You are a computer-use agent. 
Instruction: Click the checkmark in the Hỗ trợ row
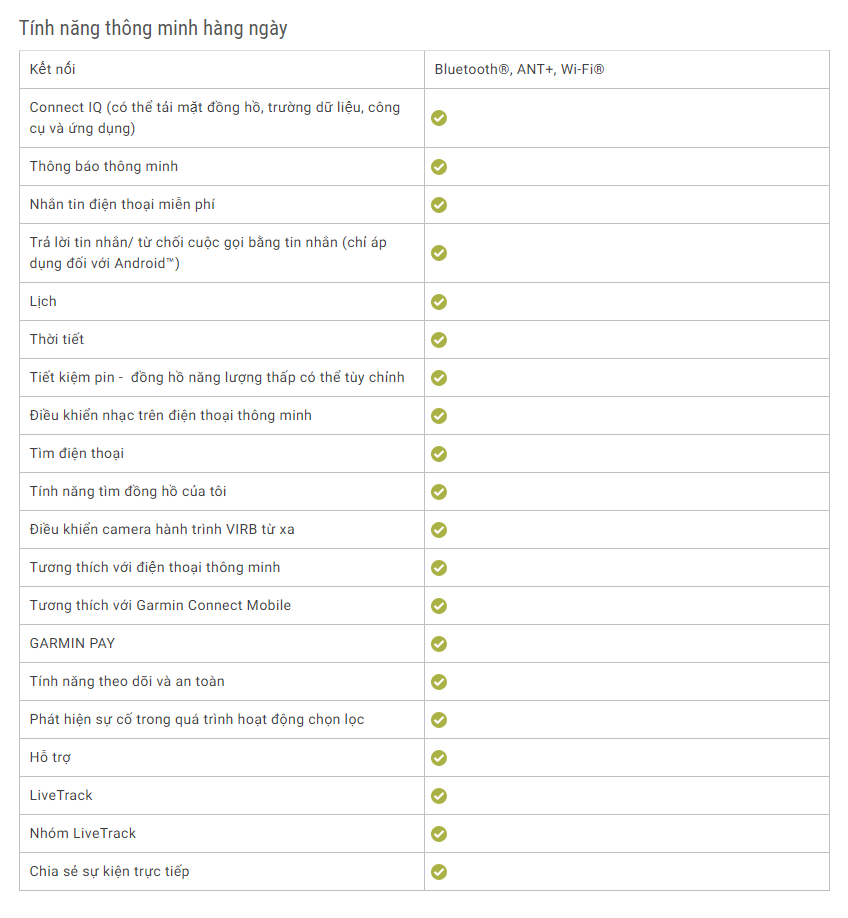(439, 758)
